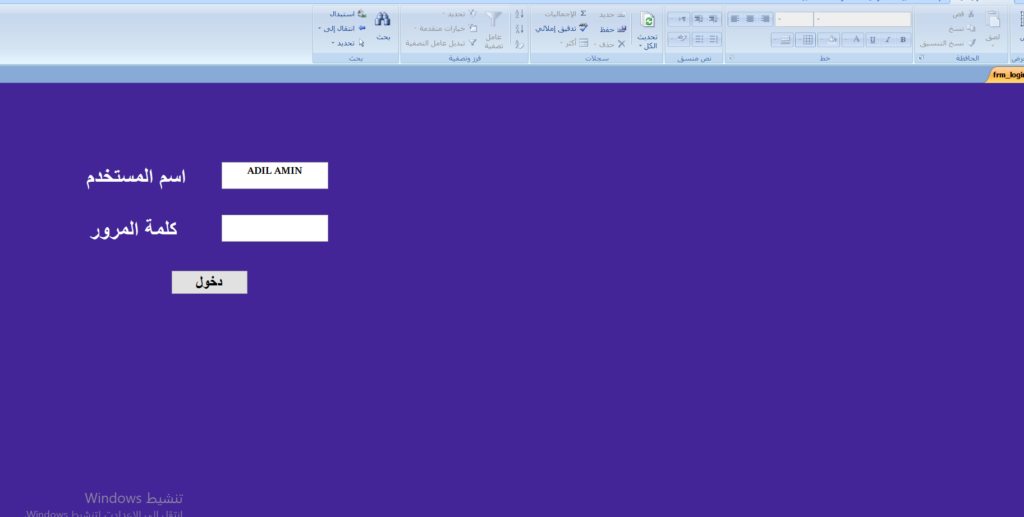Click the filter funnel (عامل تصفية) icon
This screenshot has width=1024, height=517.
point(494,20)
